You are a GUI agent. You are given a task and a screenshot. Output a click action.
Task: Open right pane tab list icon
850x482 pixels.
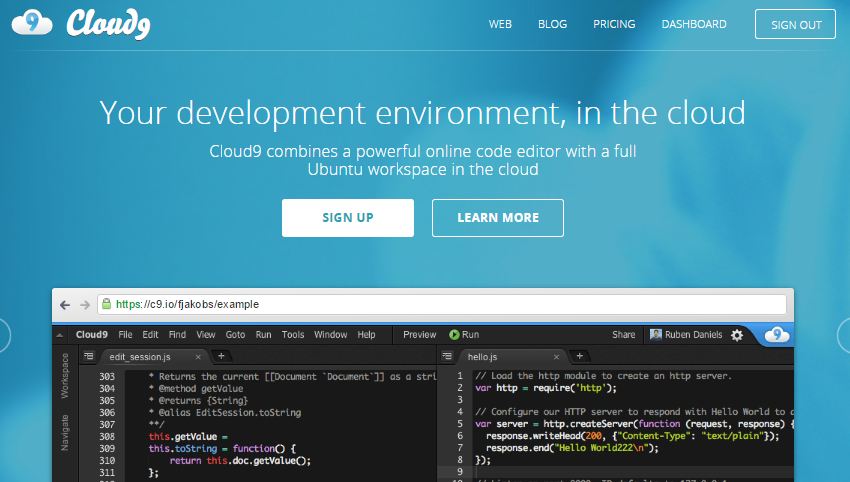tap(447, 356)
